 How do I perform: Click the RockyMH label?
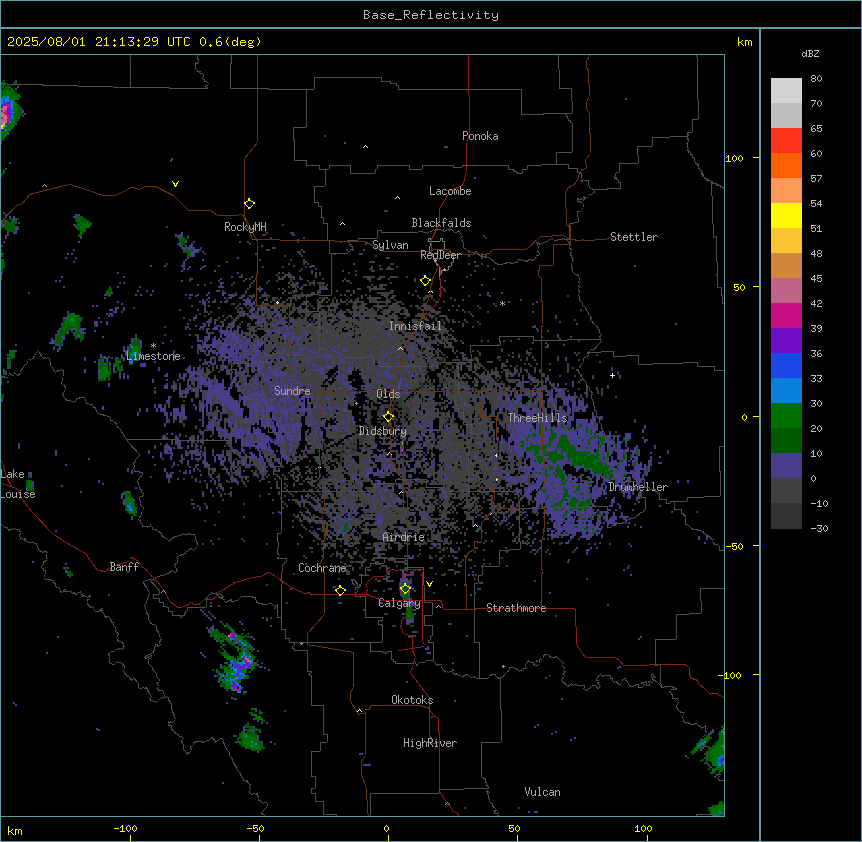[245, 227]
